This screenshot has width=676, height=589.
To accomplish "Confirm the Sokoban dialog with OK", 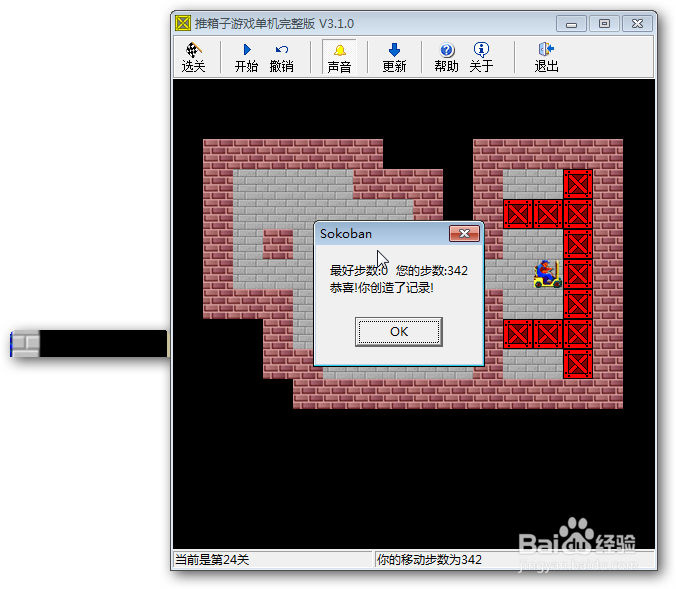I will click(x=399, y=332).
